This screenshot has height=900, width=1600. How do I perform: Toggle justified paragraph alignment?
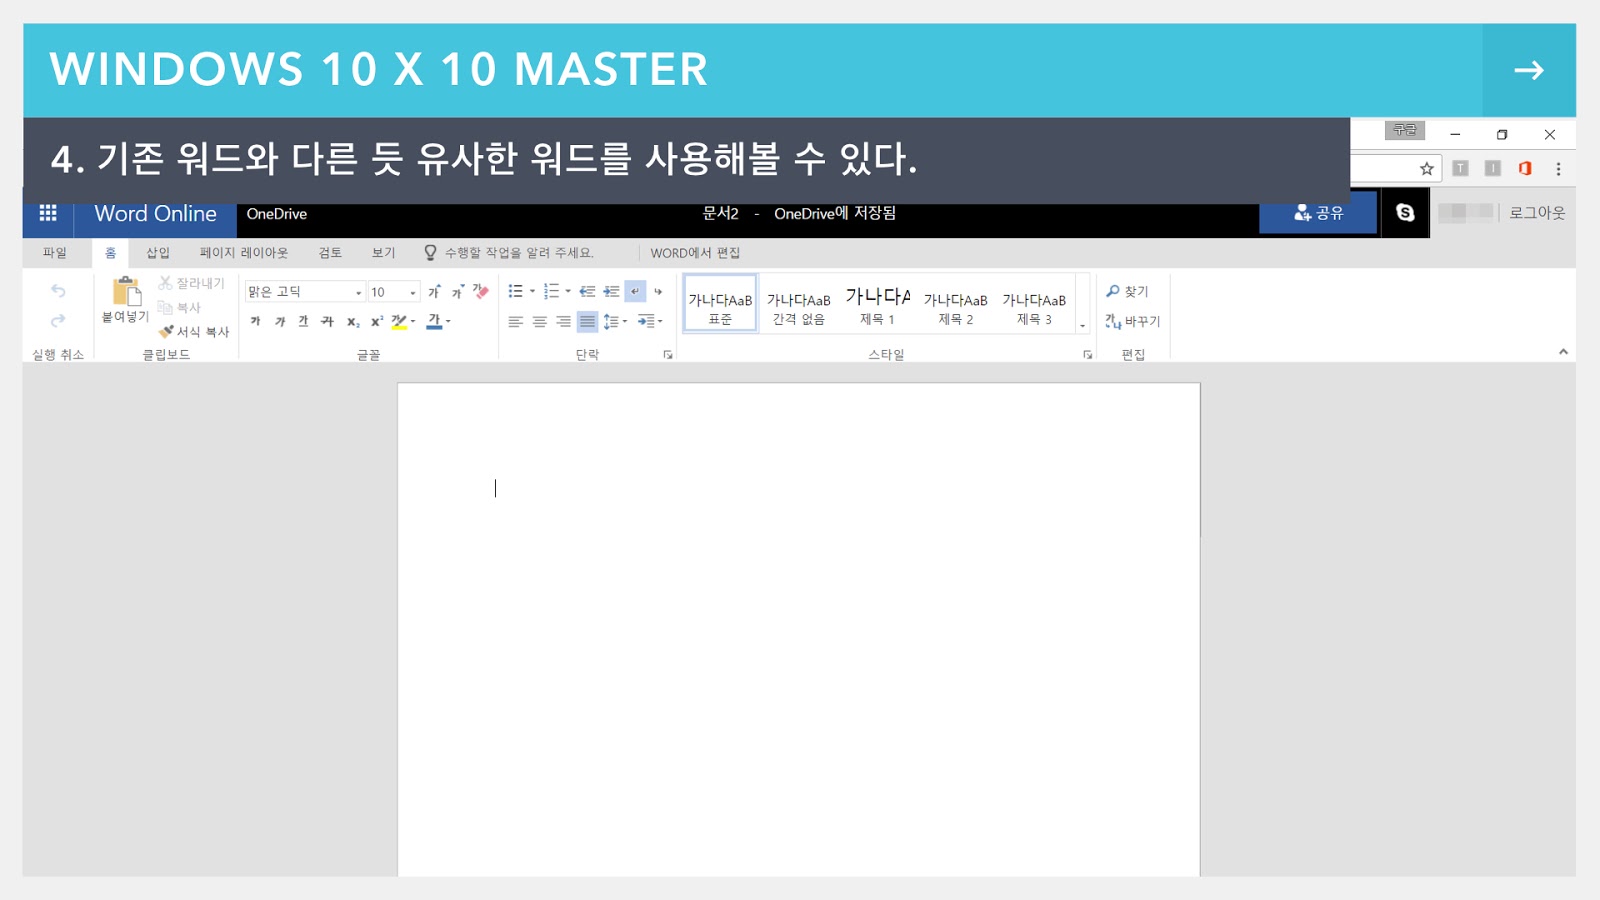click(587, 322)
